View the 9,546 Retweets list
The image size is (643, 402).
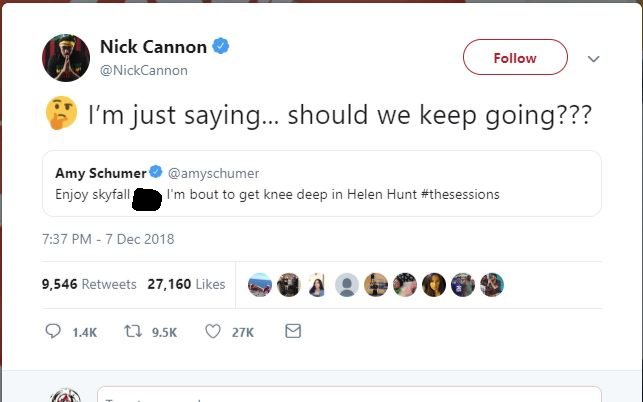pos(89,285)
